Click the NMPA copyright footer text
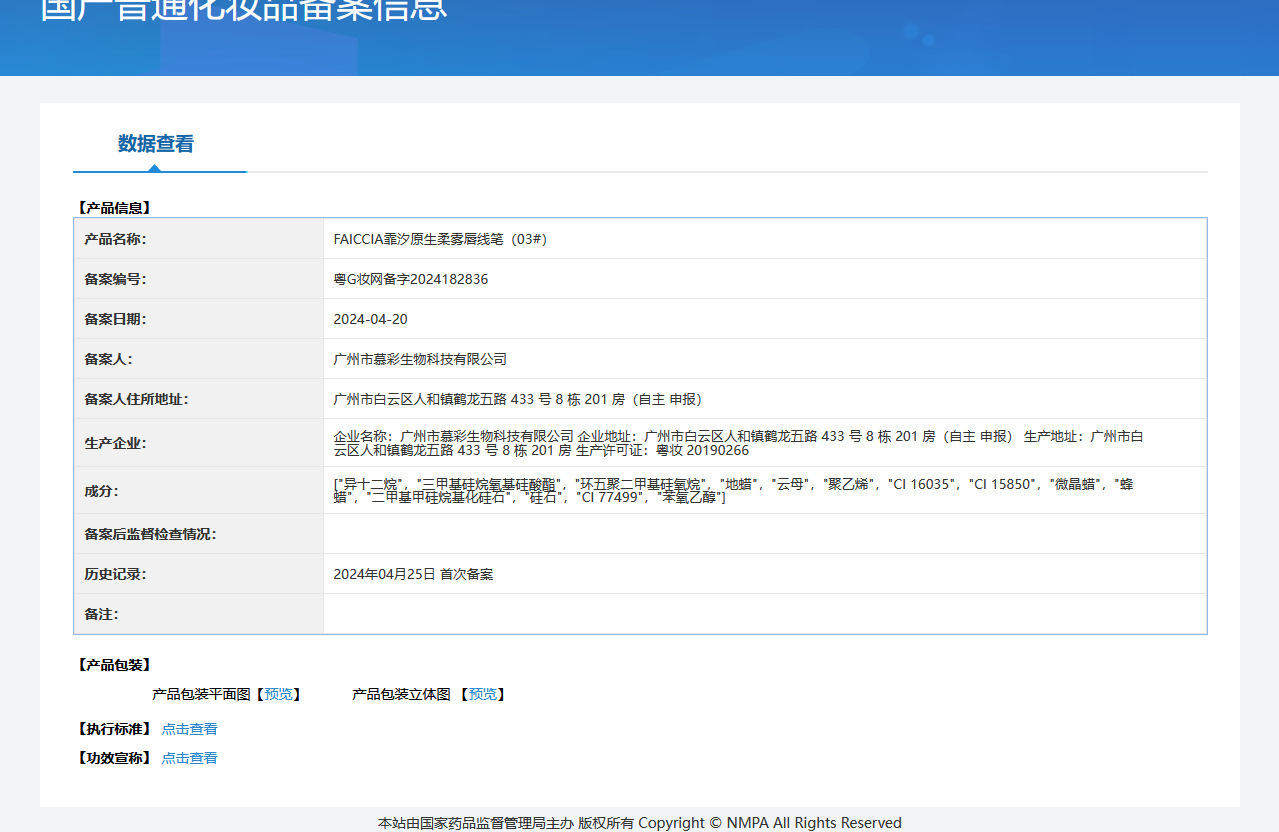 (x=640, y=823)
